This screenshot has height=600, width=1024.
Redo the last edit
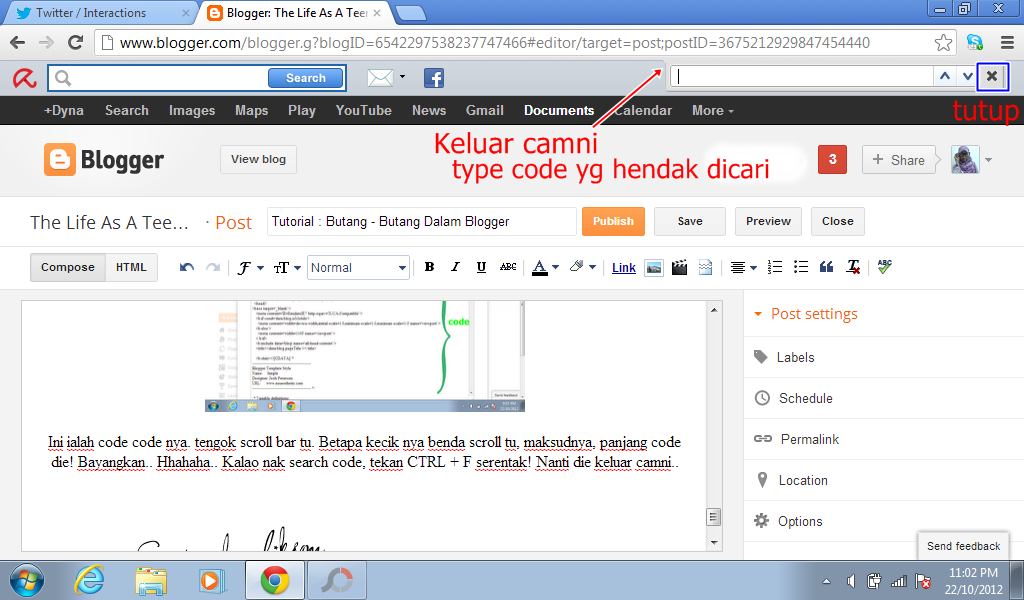213,267
